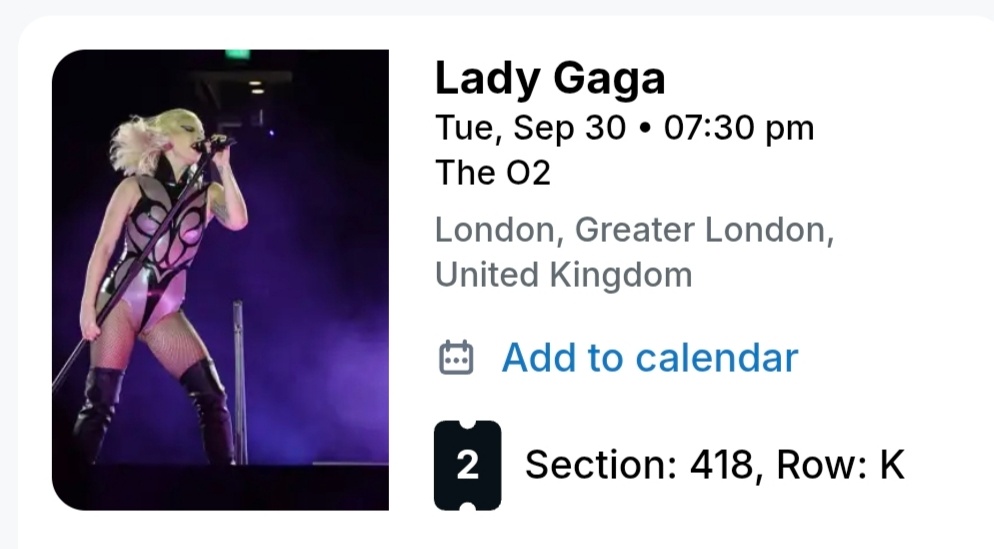Image resolution: width=994 pixels, height=549 pixels.
Task: Open the Add to calendar link
Action: [649, 357]
